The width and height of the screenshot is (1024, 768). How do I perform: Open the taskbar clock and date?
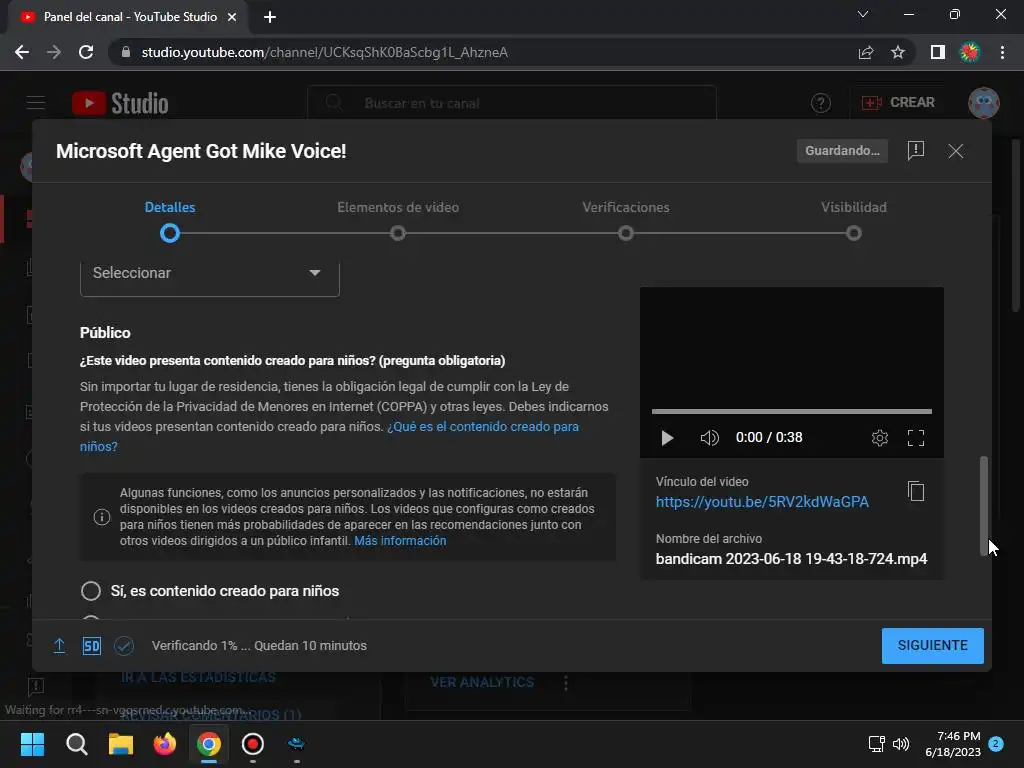[953, 744]
